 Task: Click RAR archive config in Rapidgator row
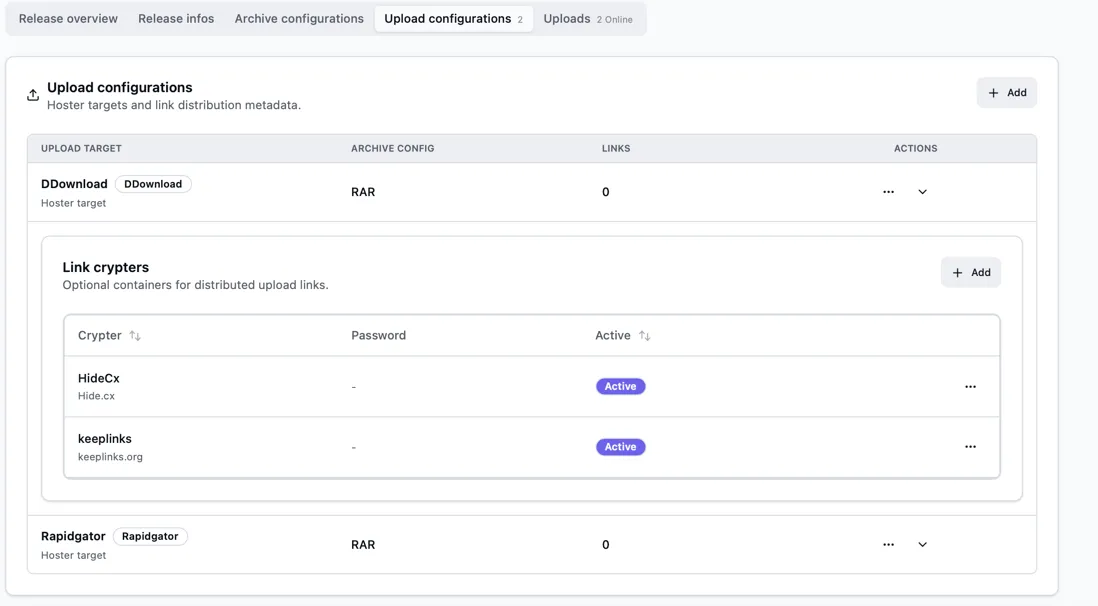[363, 544]
